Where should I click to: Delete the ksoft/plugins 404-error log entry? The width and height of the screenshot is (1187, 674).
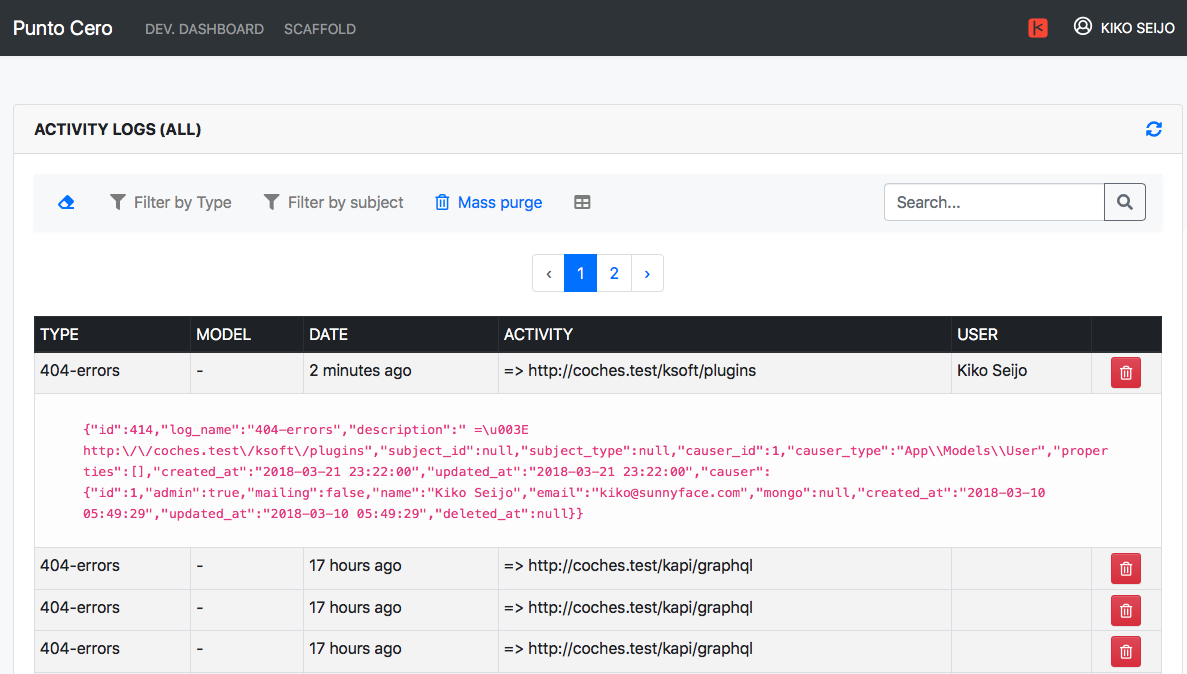[1126, 373]
